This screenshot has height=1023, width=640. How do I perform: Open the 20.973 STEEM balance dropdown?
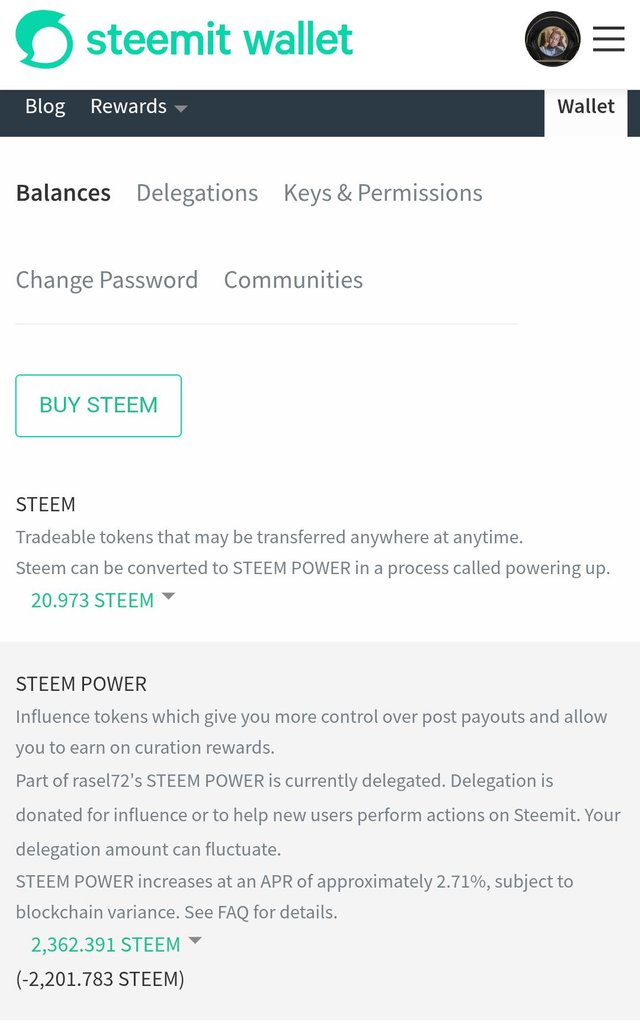[x=103, y=600]
